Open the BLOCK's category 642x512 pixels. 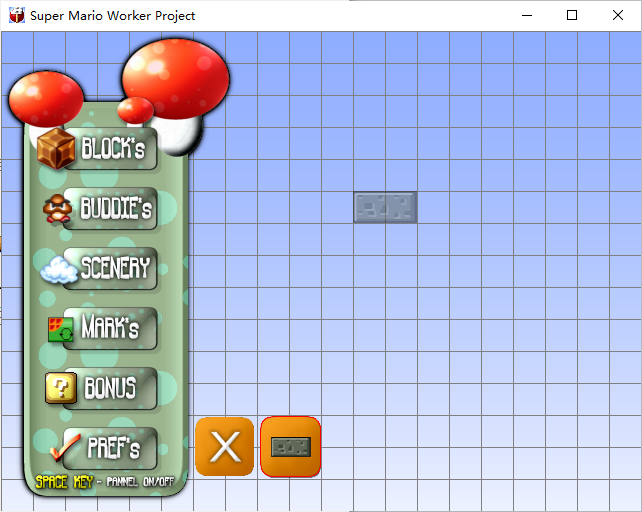[x=111, y=148]
